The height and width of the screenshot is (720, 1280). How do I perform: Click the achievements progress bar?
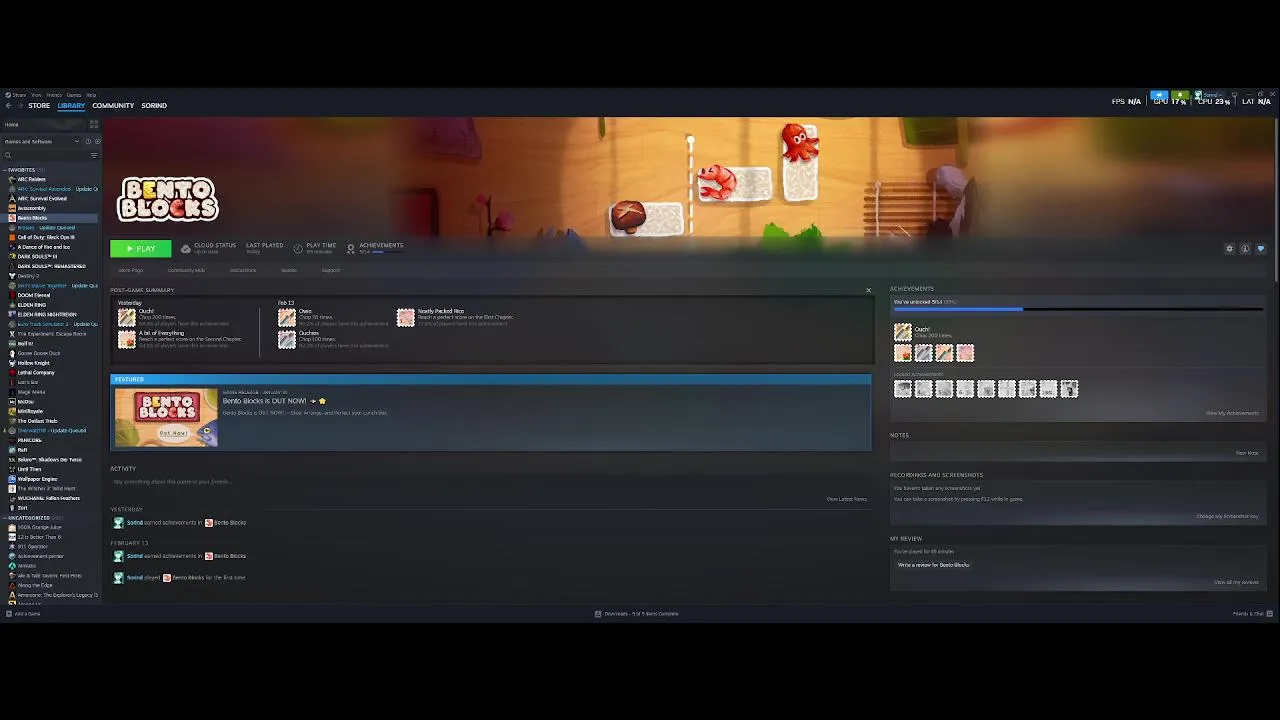pos(1078,309)
